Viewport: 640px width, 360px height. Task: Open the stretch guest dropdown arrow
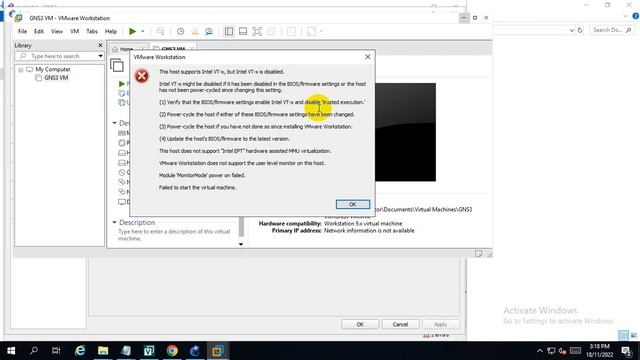[321, 31]
